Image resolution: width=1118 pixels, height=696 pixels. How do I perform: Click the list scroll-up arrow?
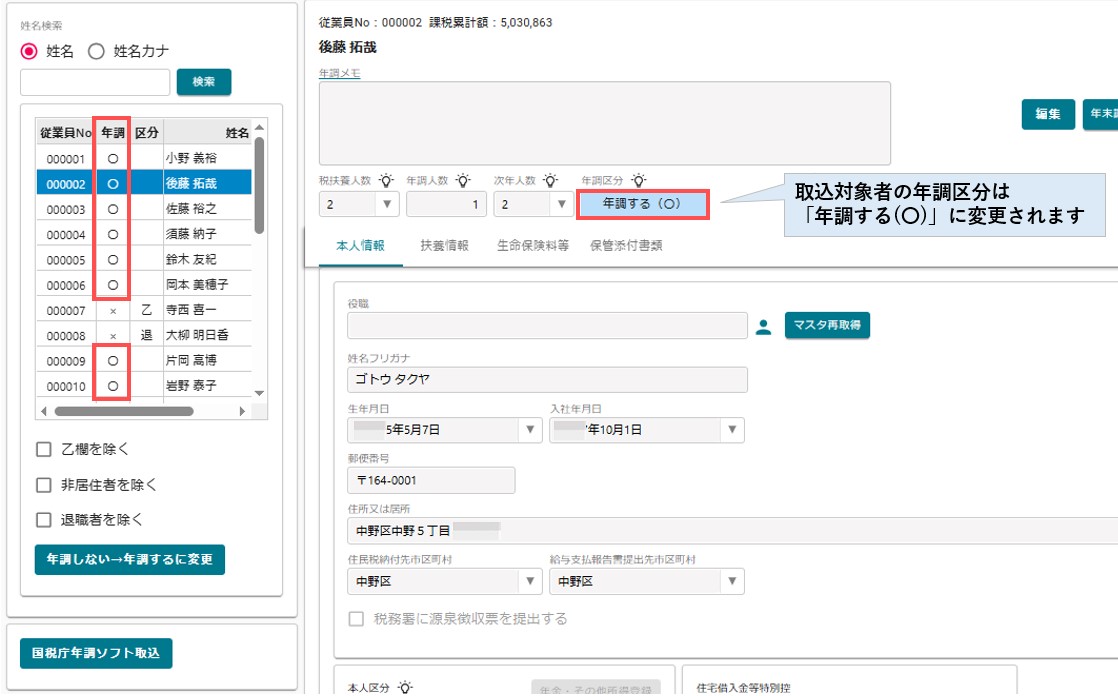click(x=259, y=128)
